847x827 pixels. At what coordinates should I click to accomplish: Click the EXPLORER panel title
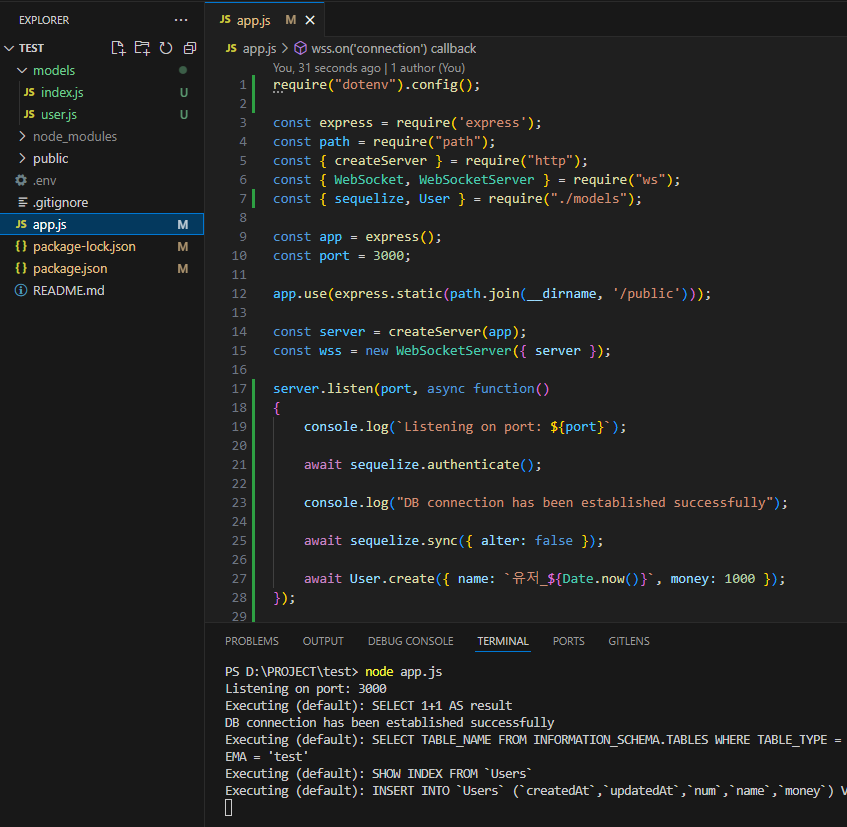44,20
